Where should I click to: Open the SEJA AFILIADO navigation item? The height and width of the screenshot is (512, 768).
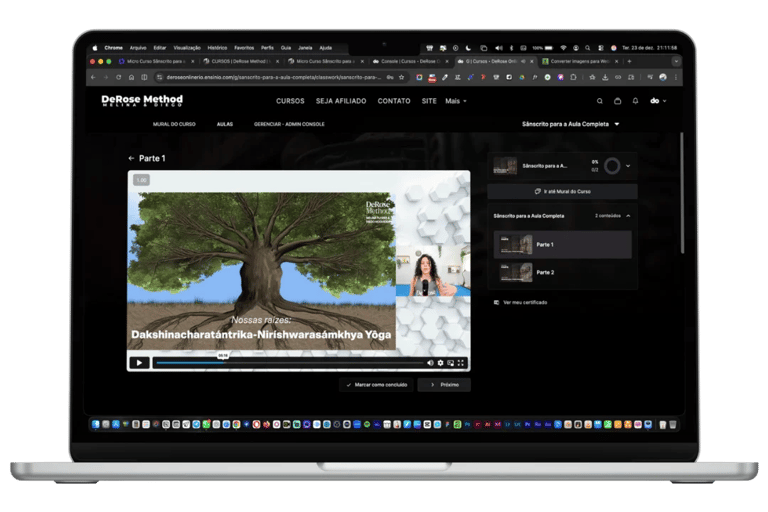(341, 101)
